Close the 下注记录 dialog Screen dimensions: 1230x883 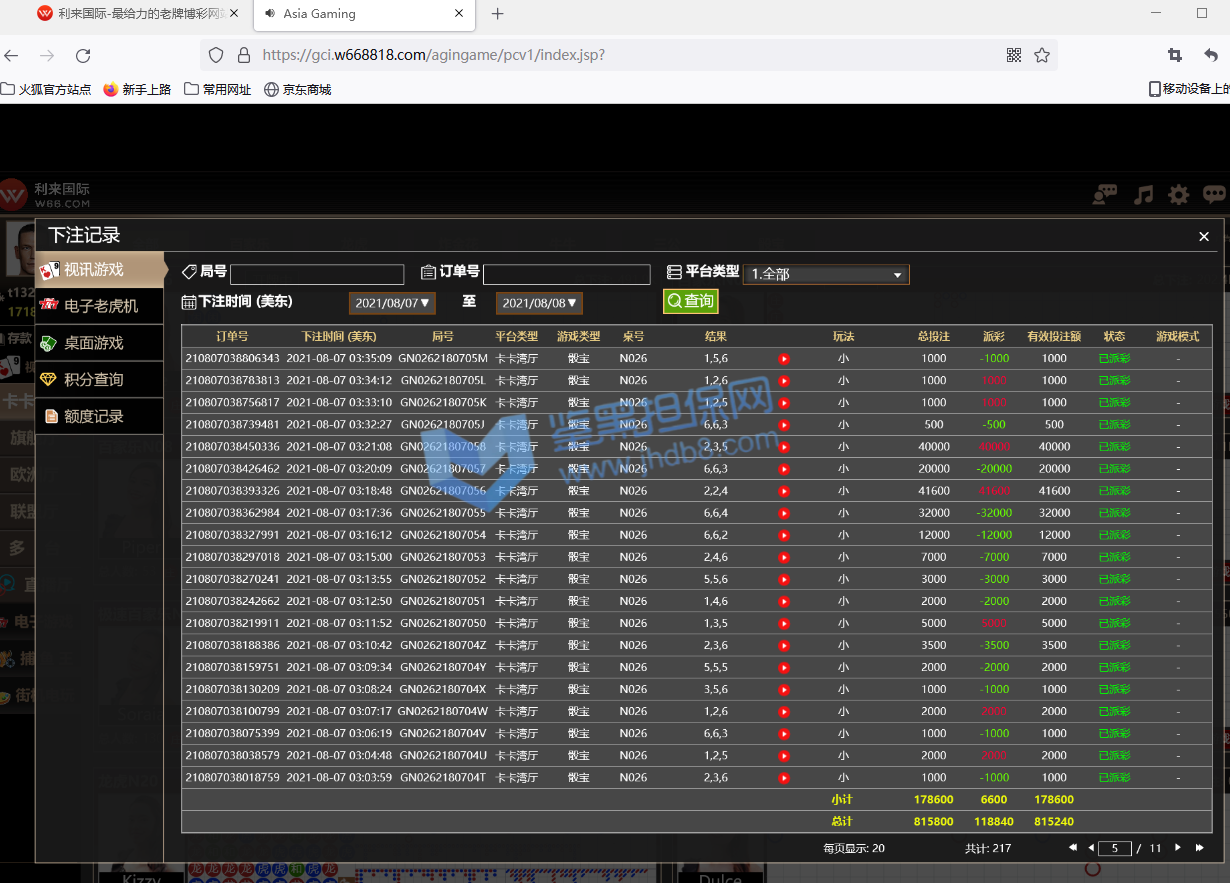click(x=1204, y=237)
